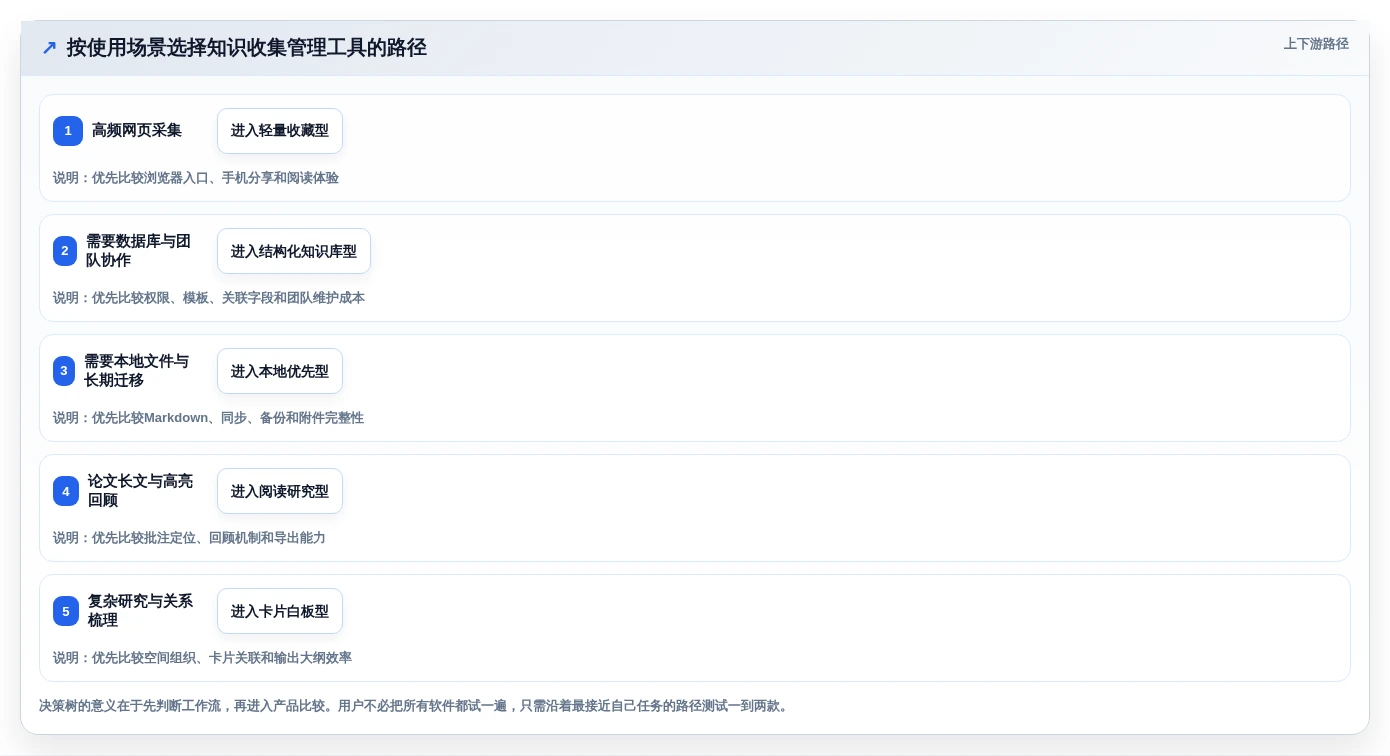Click the 上下游路径 label in header
The height and width of the screenshot is (756, 1390).
pyautogui.click(x=1316, y=44)
